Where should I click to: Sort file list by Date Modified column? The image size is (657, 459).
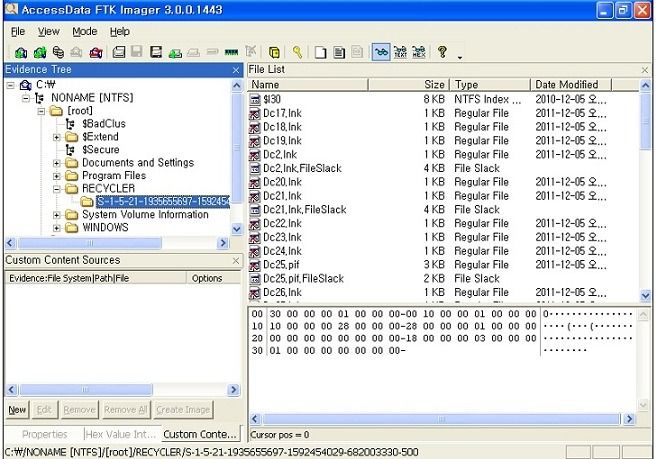point(571,85)
